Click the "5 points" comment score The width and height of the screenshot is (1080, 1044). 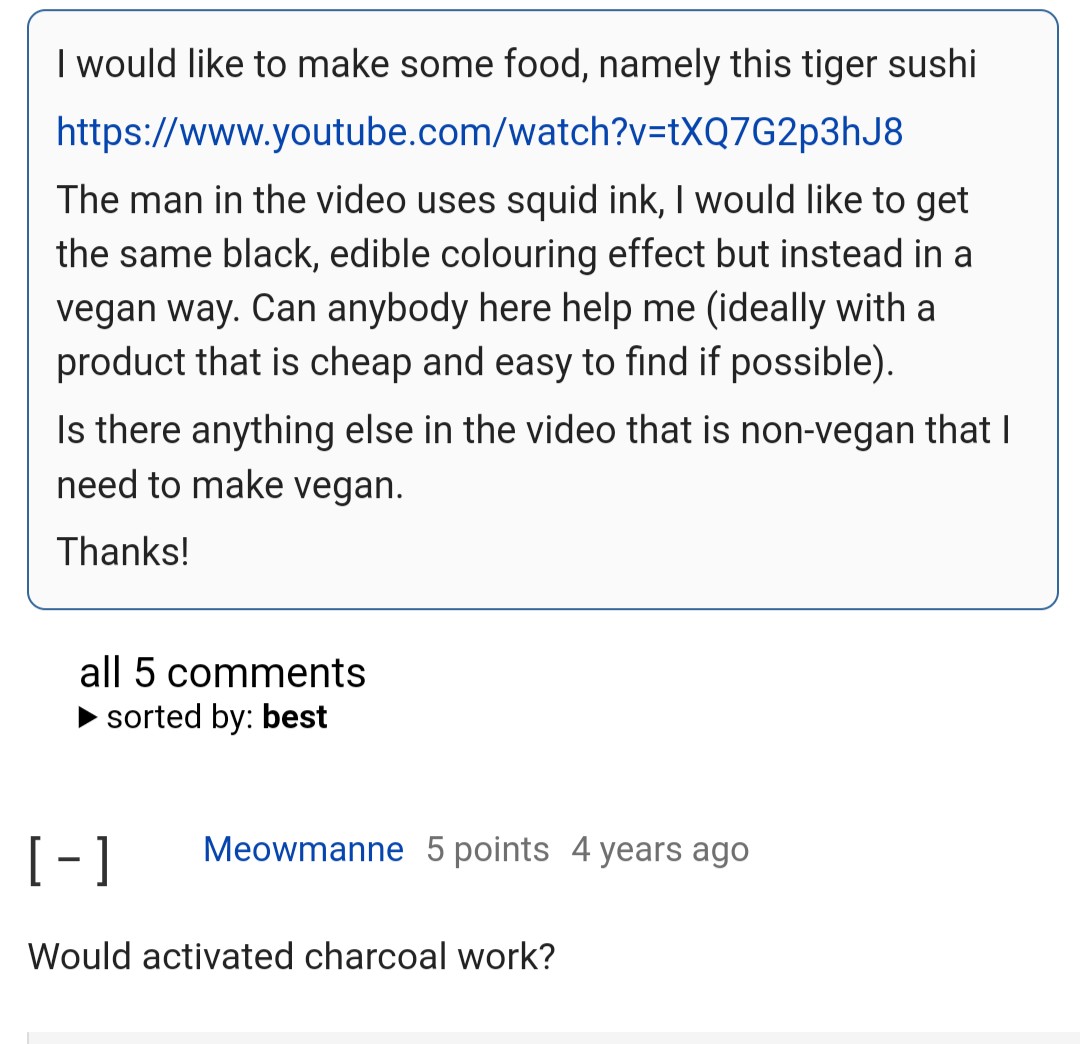point(487,850)
